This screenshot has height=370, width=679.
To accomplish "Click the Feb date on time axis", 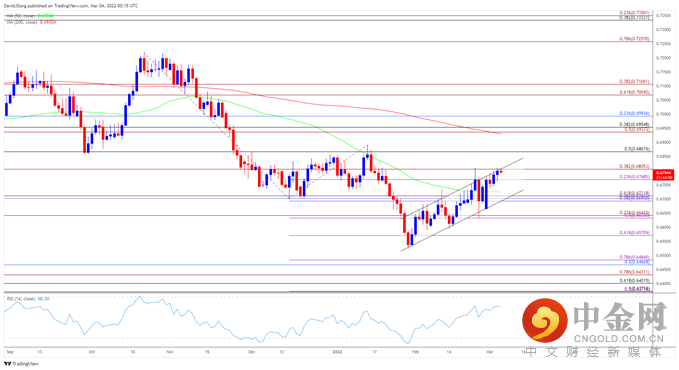I will click(x=415, y=352).
